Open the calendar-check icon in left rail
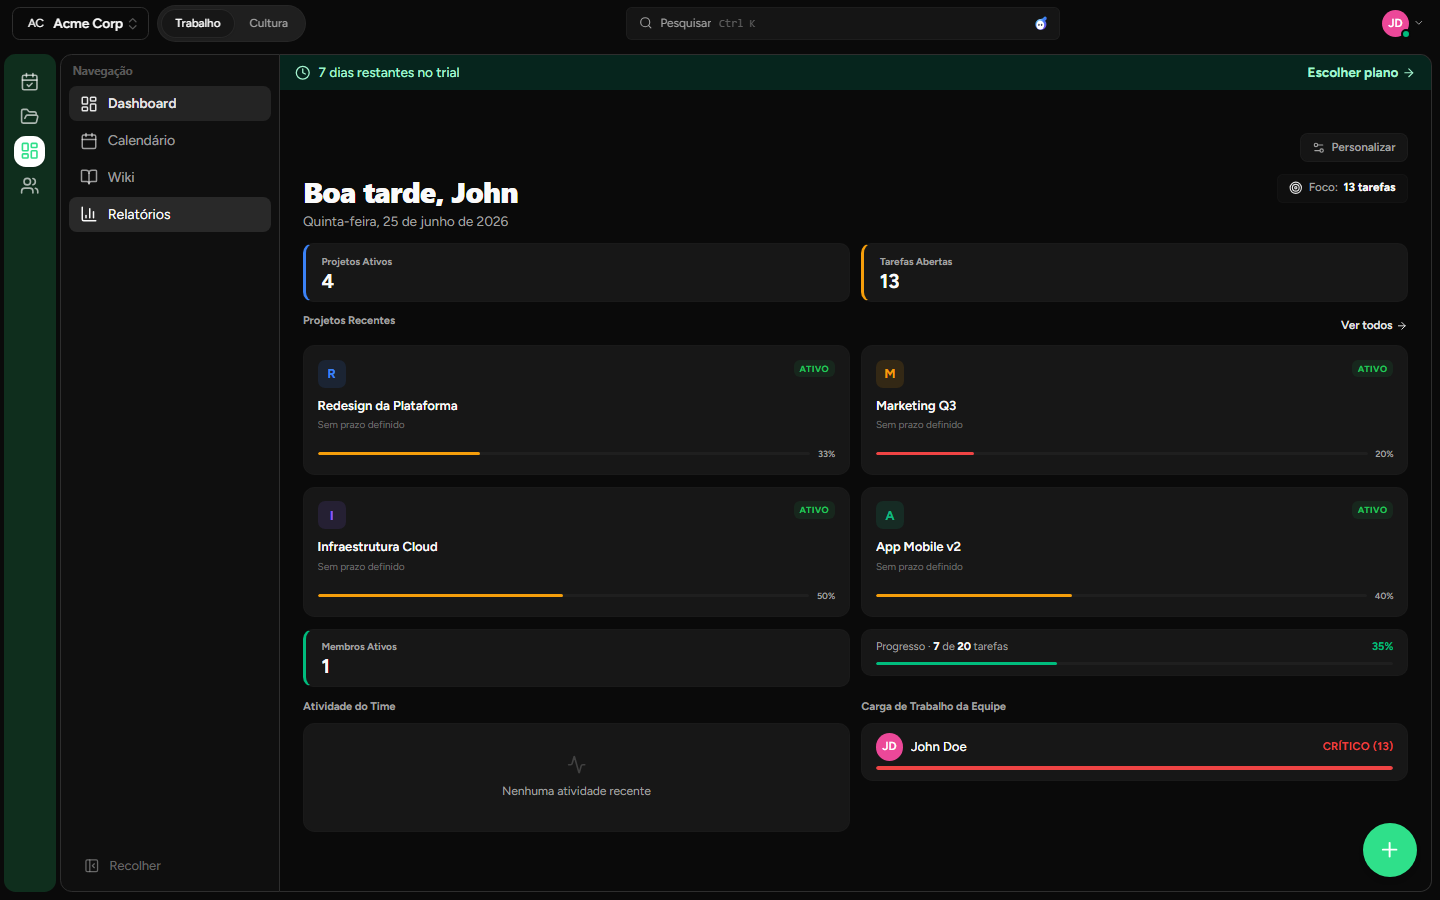Viewport: 1440px width, 900px height. pyautogui.click(x=30, y=82)
